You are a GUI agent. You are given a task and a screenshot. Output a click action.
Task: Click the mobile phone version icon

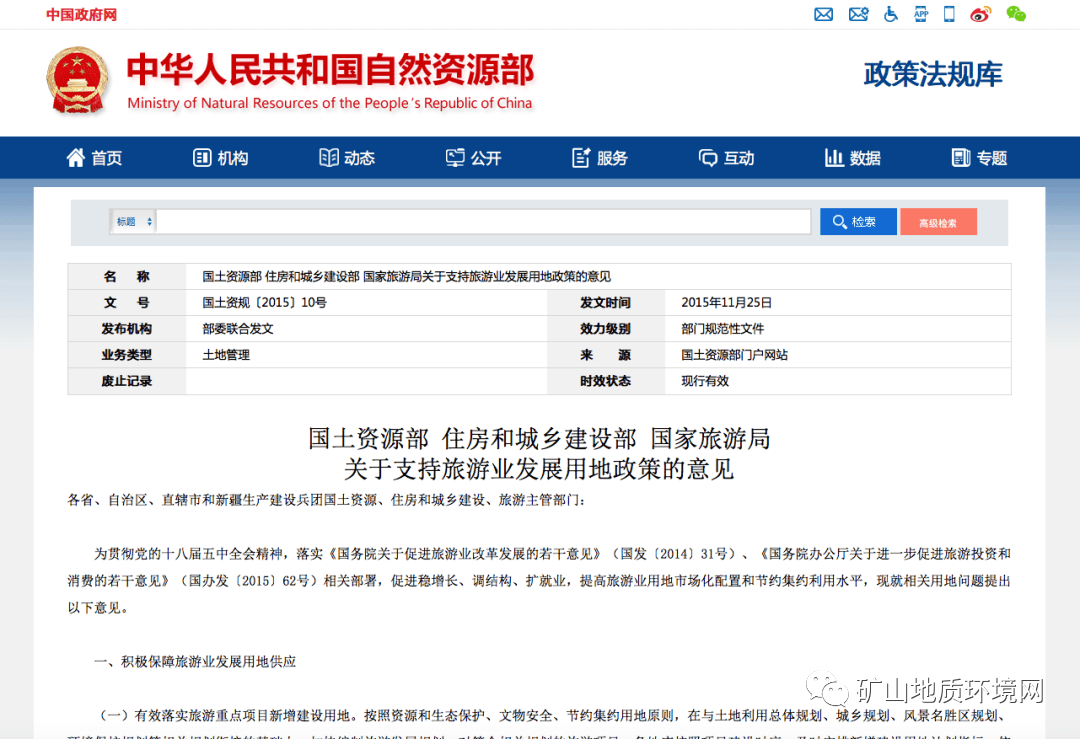[x=950, y=14]
